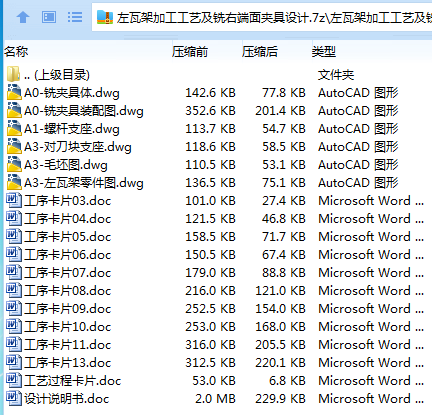Click dwg icon of A3-对刀块支座.dwg
Screen dimensions: 432x415
pos(14,146)
